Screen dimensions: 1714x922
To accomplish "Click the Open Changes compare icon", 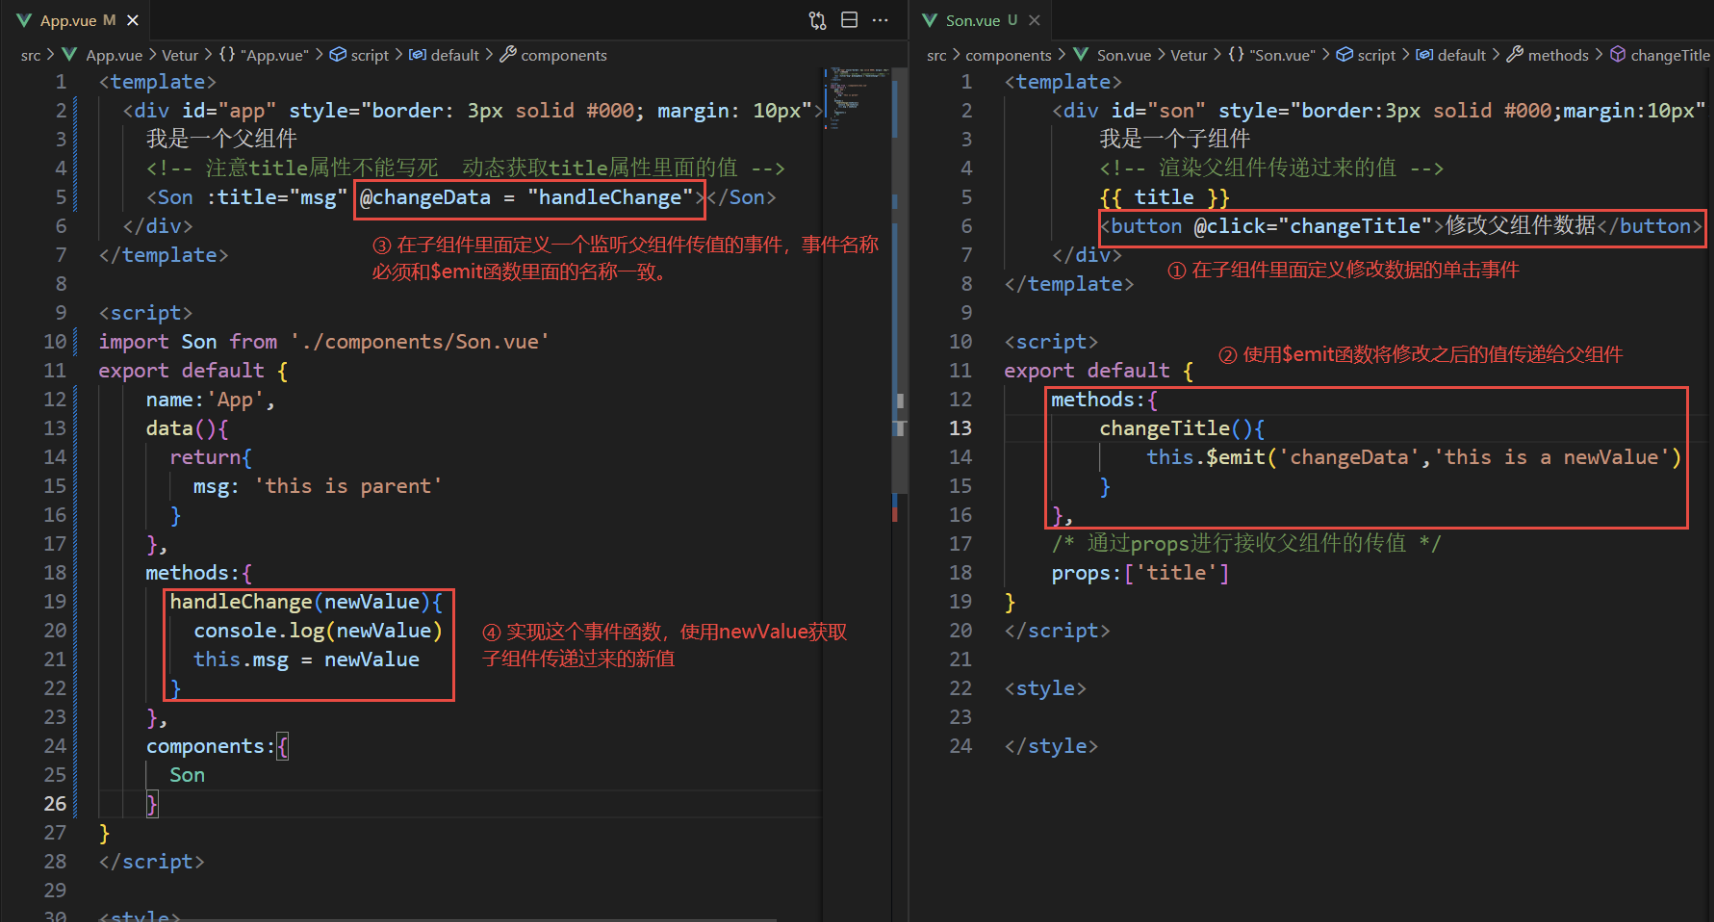I will [817, 20].
